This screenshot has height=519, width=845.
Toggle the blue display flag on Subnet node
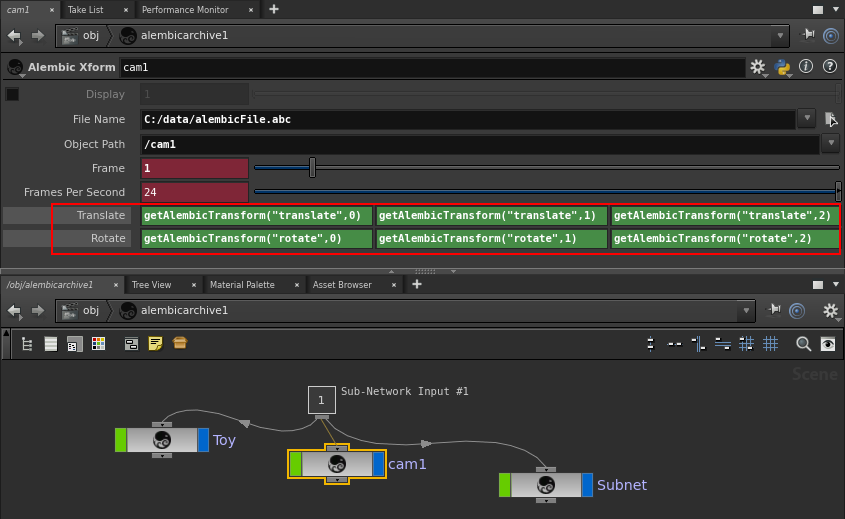pyautogui.click(x=587, y=485)
